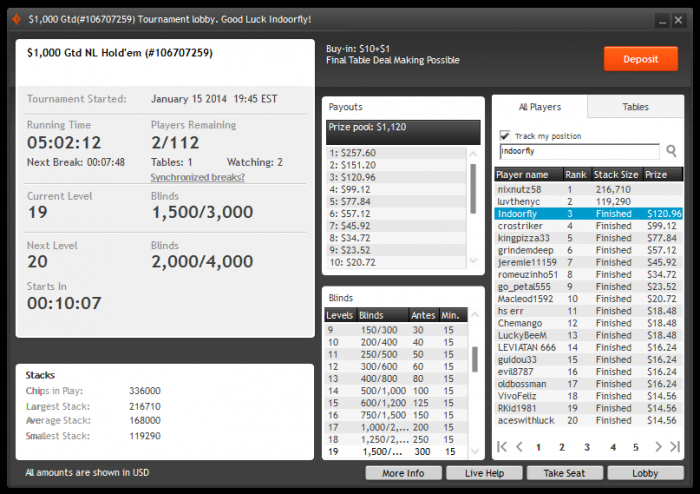700x494 pixels.
Task: Switch to the All Players tab
Action: pos(540,107)
